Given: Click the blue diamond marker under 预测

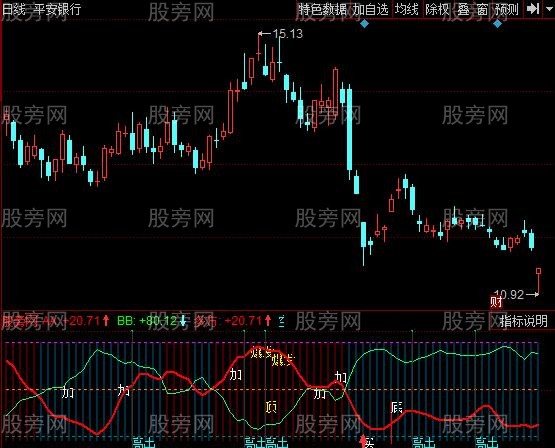Looking at the screenshot, I should pos(497,24).
